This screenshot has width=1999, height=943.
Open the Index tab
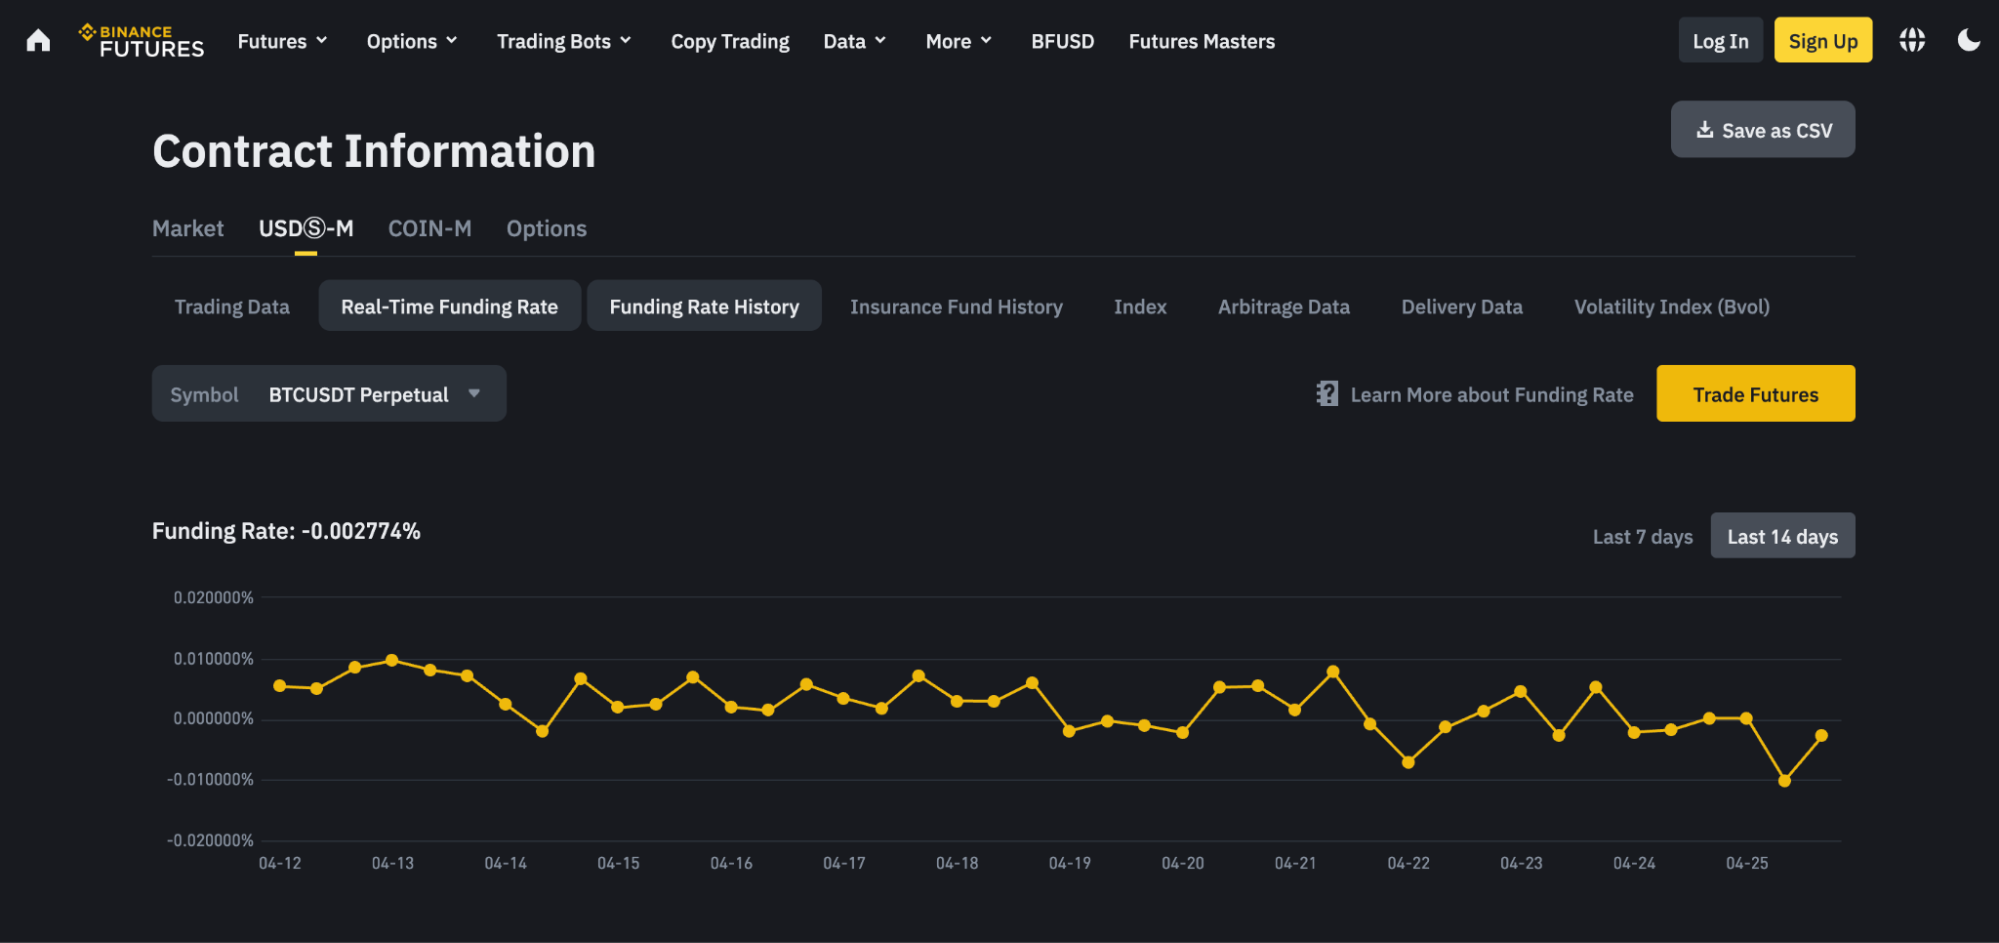pos(1140,307)
